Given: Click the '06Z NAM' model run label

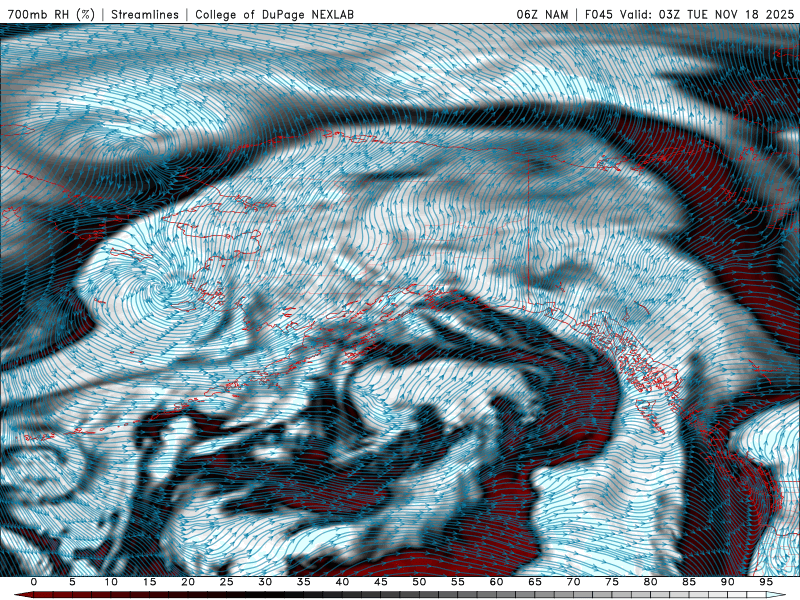Looking at the screenshot, I should click(542, 14).
